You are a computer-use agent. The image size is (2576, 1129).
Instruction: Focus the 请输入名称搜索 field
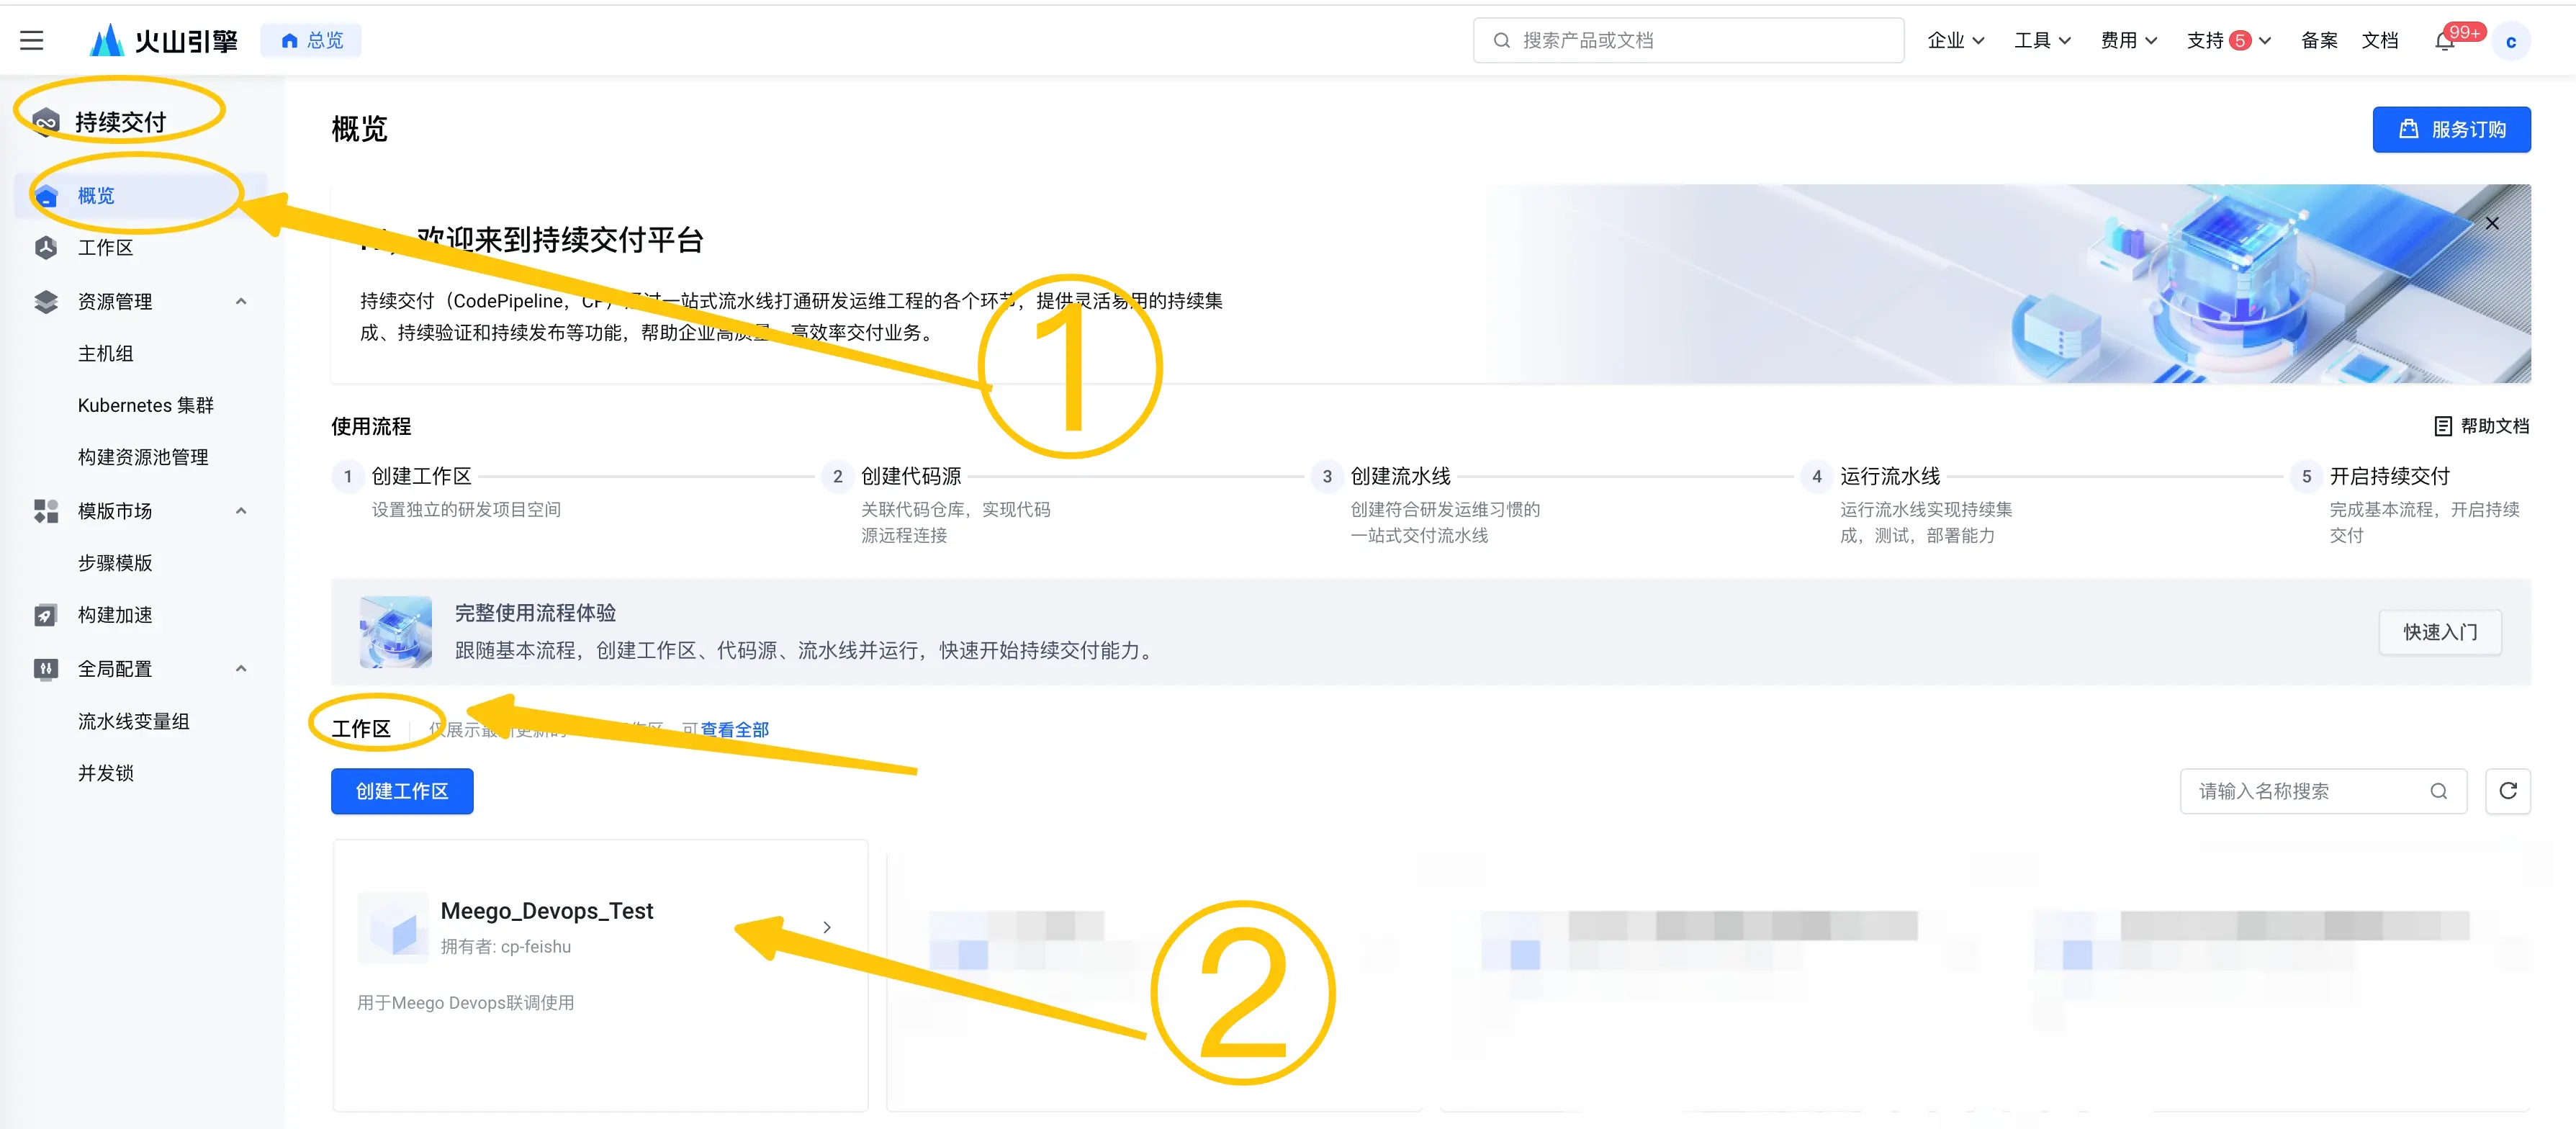pyautogui.click(x=2323, y=791)
